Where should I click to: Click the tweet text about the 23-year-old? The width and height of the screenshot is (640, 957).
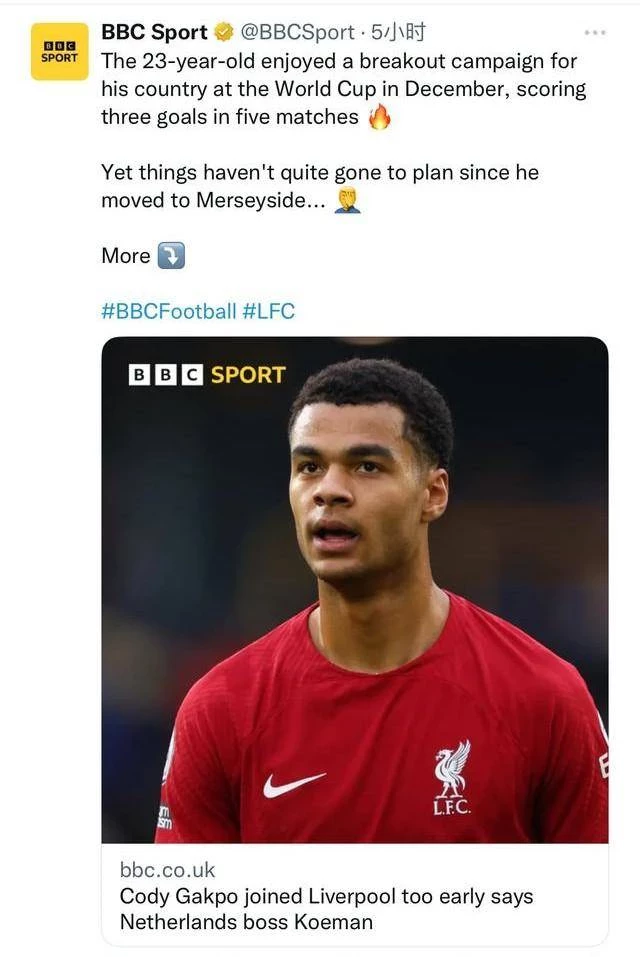[343, 89]
